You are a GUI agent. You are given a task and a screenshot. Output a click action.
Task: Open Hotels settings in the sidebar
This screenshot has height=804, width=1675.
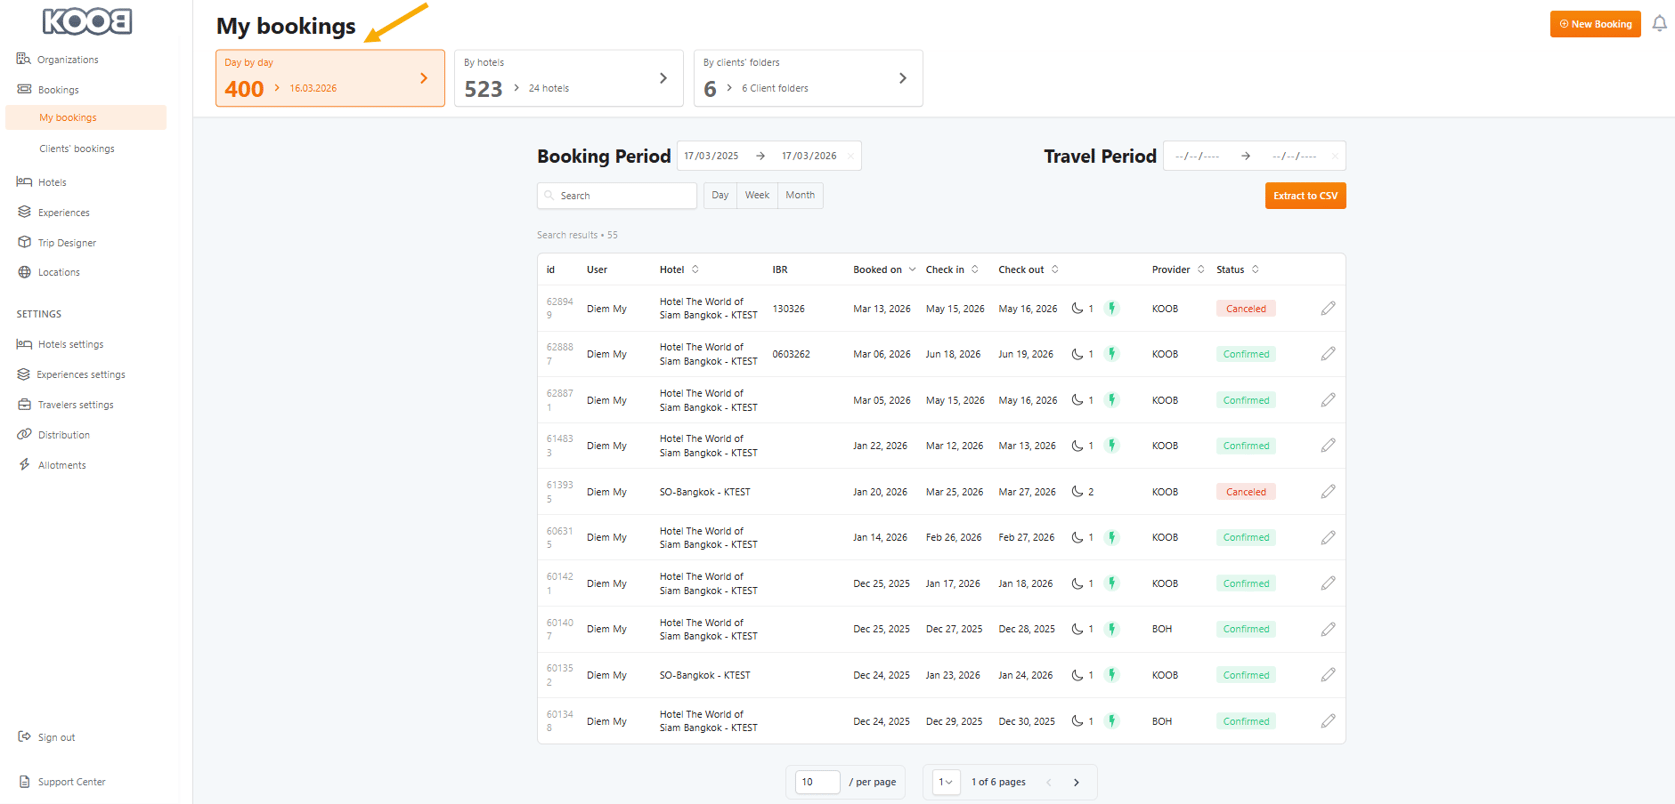pyautogui.click(x=70, y=344)
